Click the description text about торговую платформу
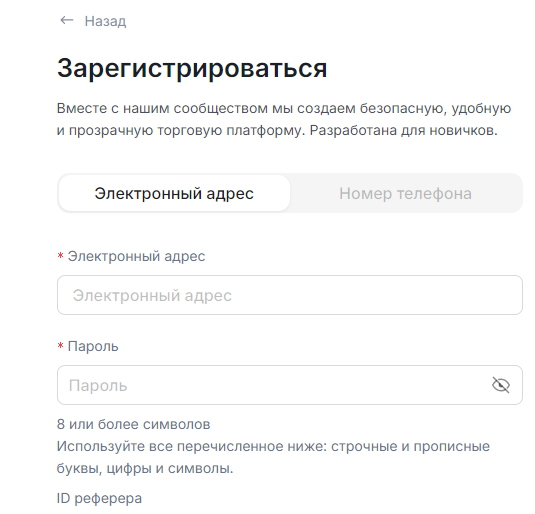535x514 pixels. pyautogui.click(x=284, y=119)
